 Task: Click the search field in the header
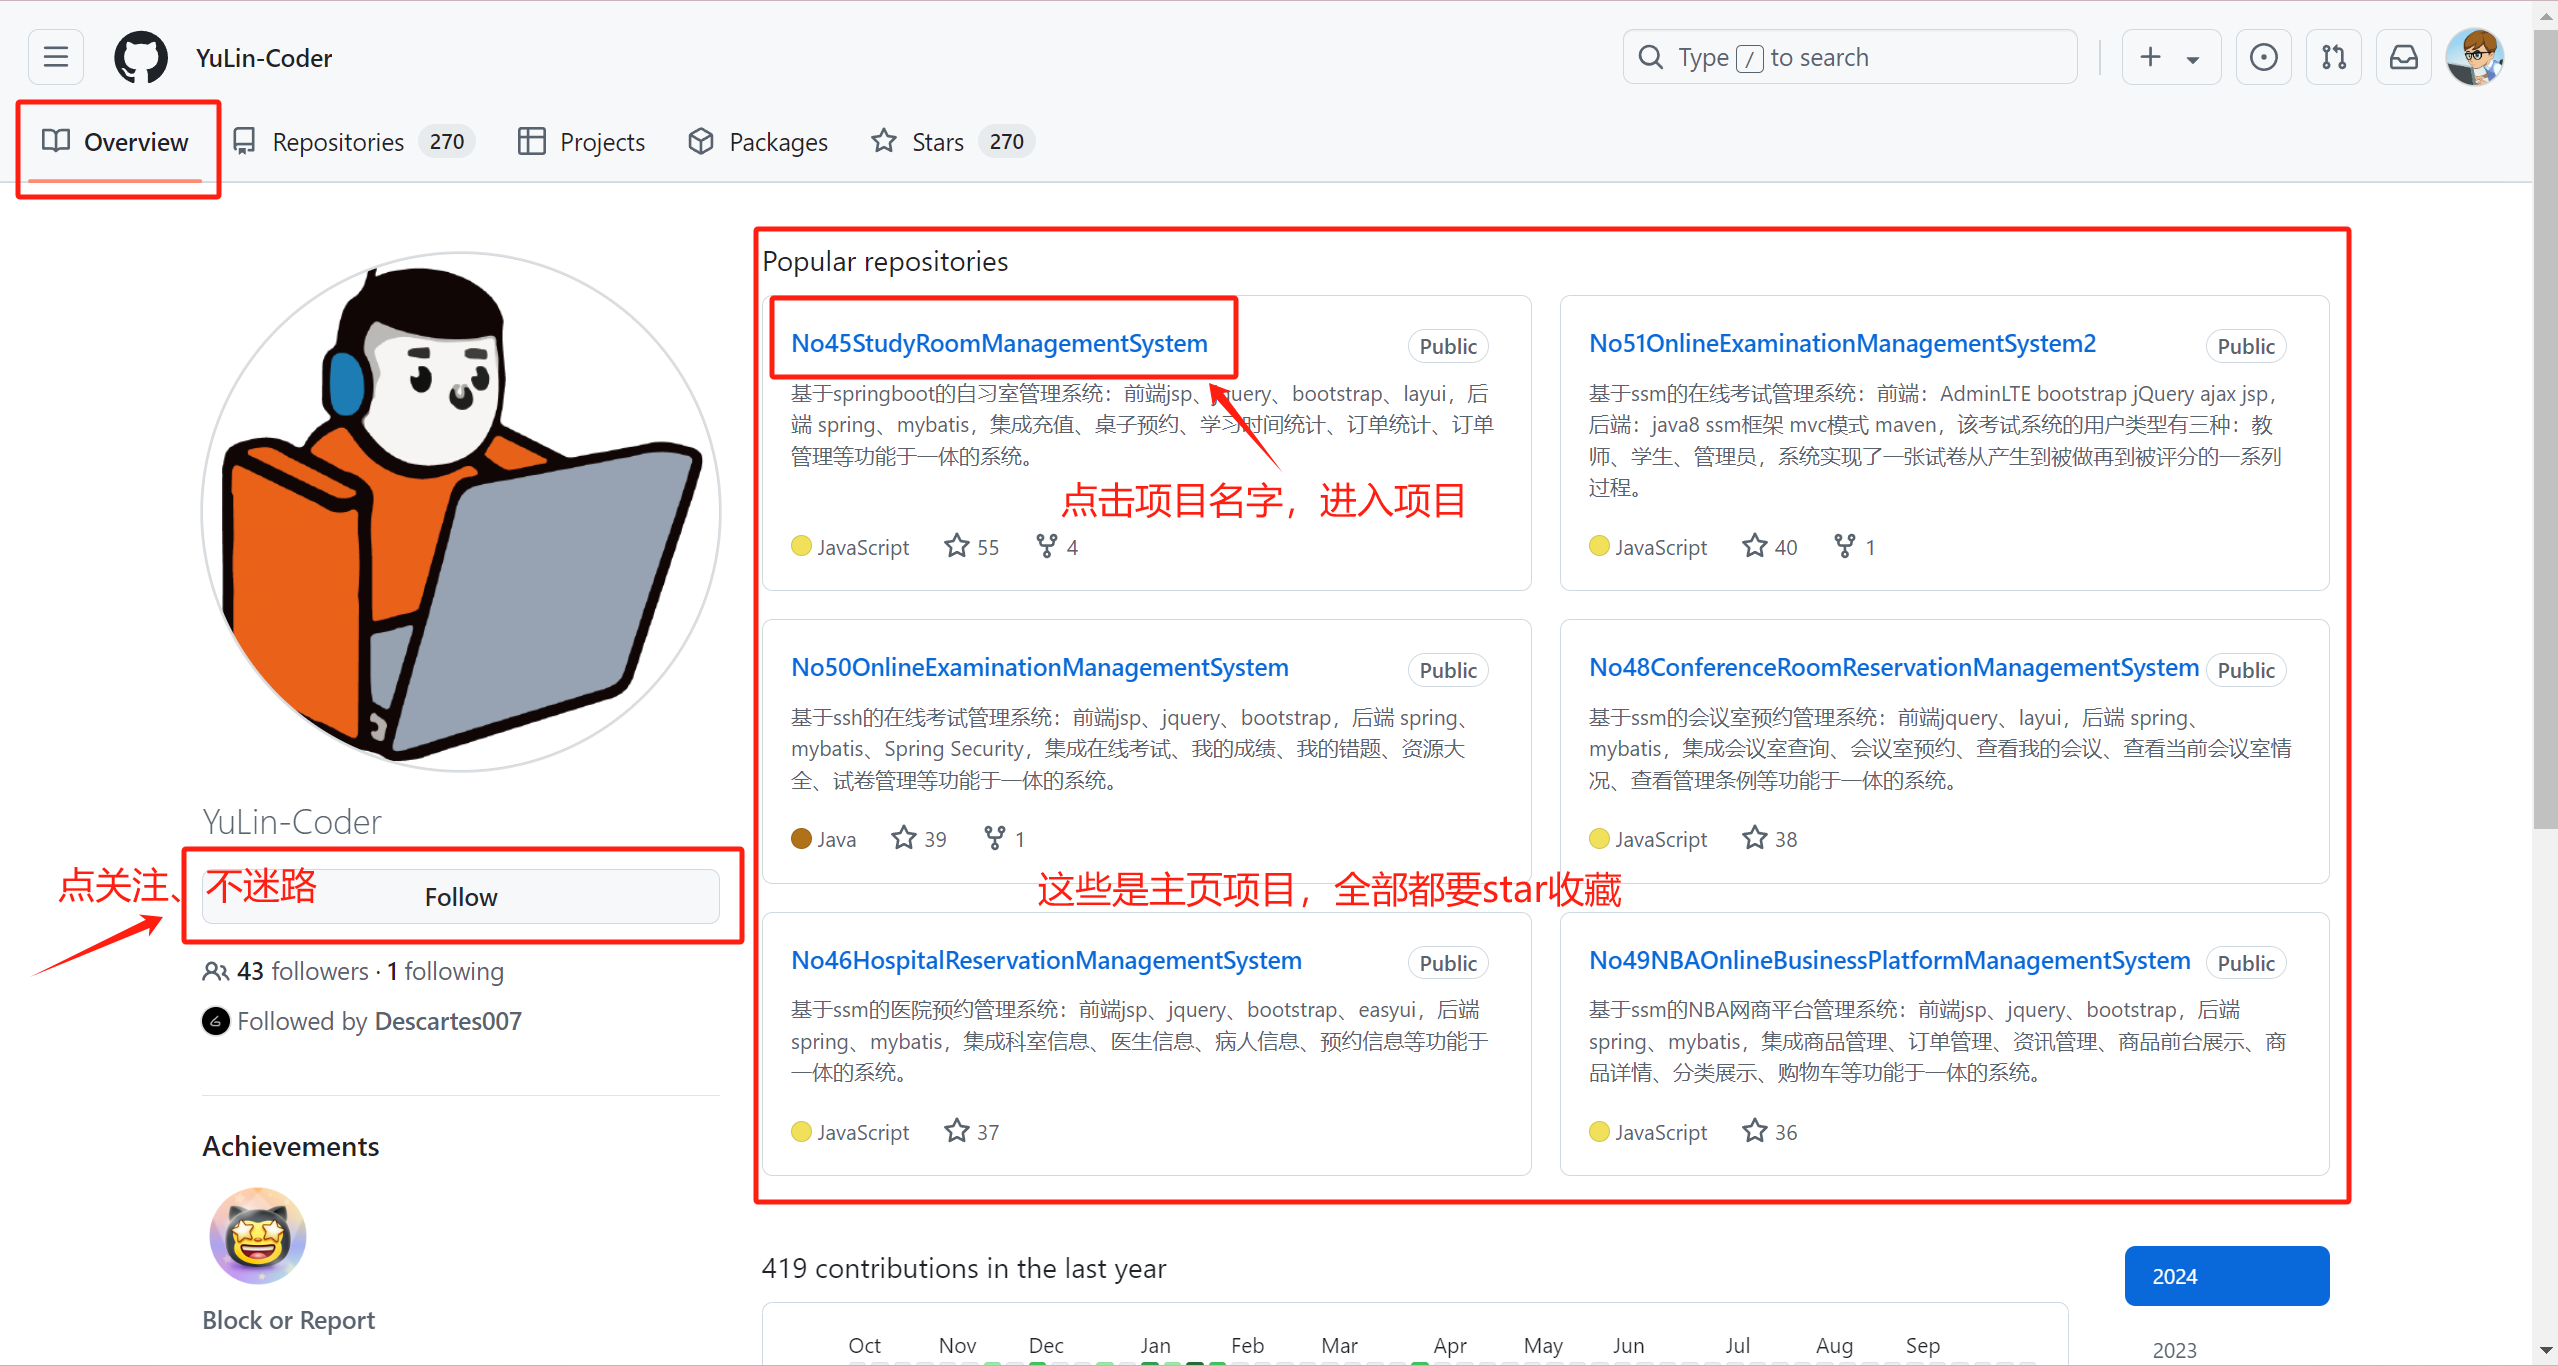pos(1849,57)
